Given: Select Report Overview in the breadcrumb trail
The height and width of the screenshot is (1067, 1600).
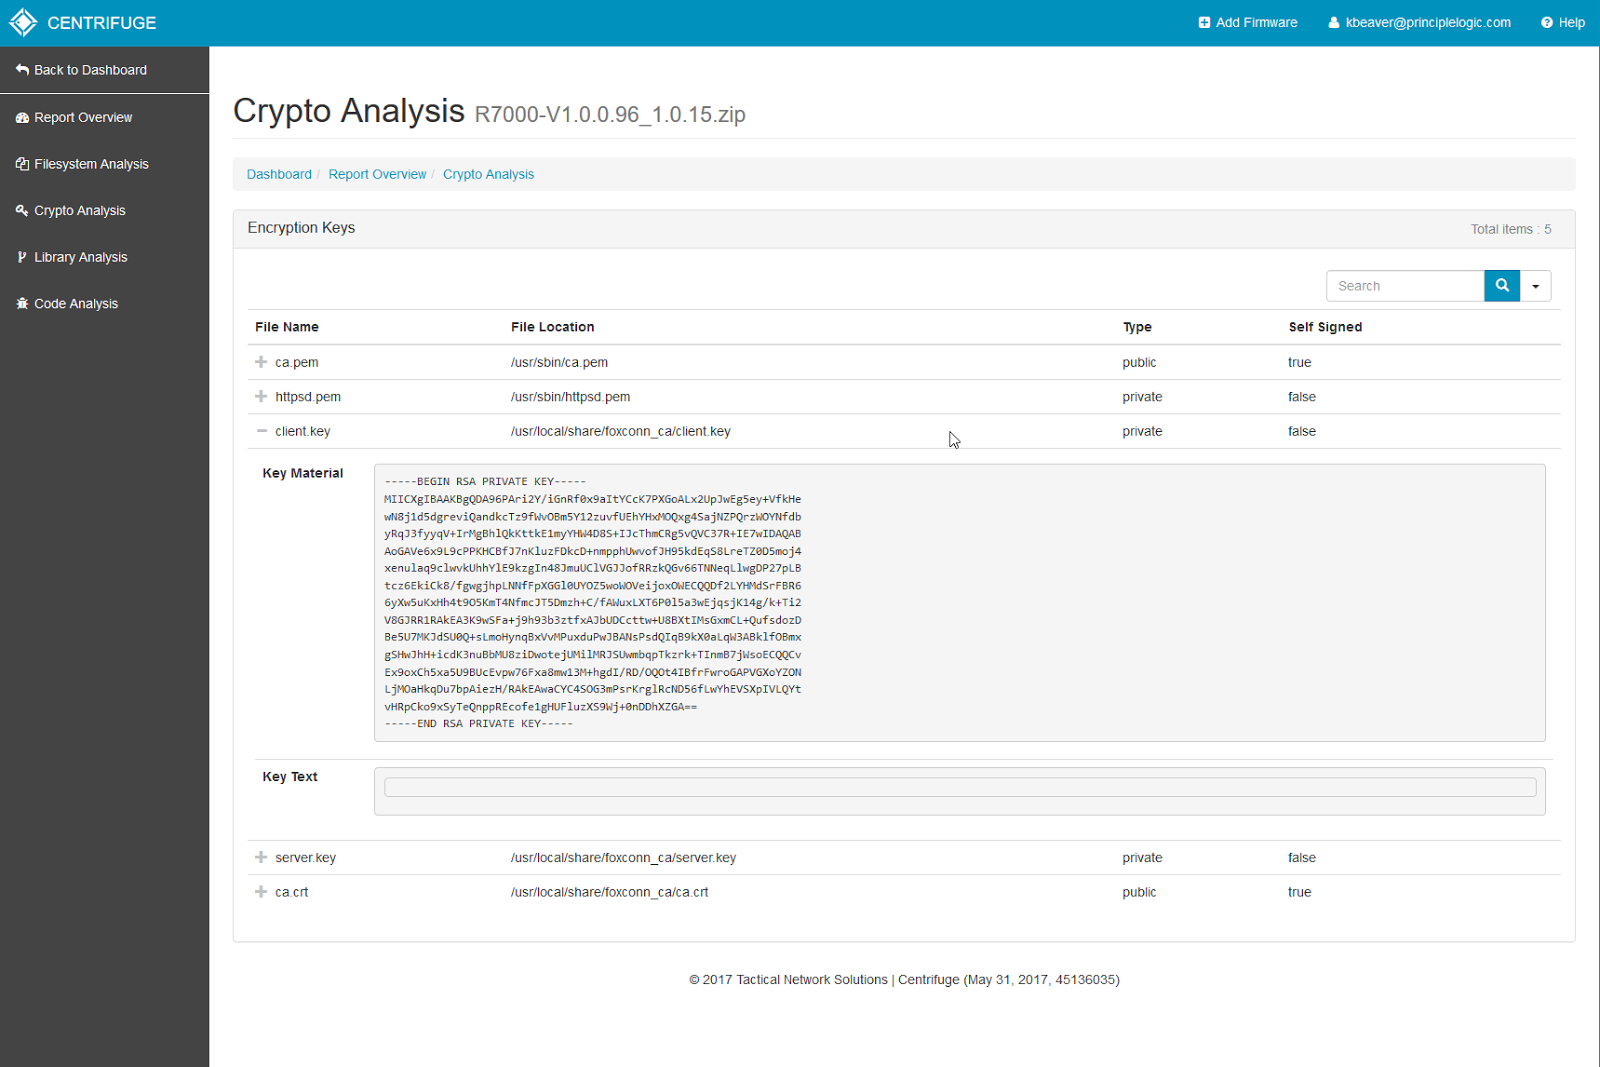Looking at the screenshot, I should (377, 174).
